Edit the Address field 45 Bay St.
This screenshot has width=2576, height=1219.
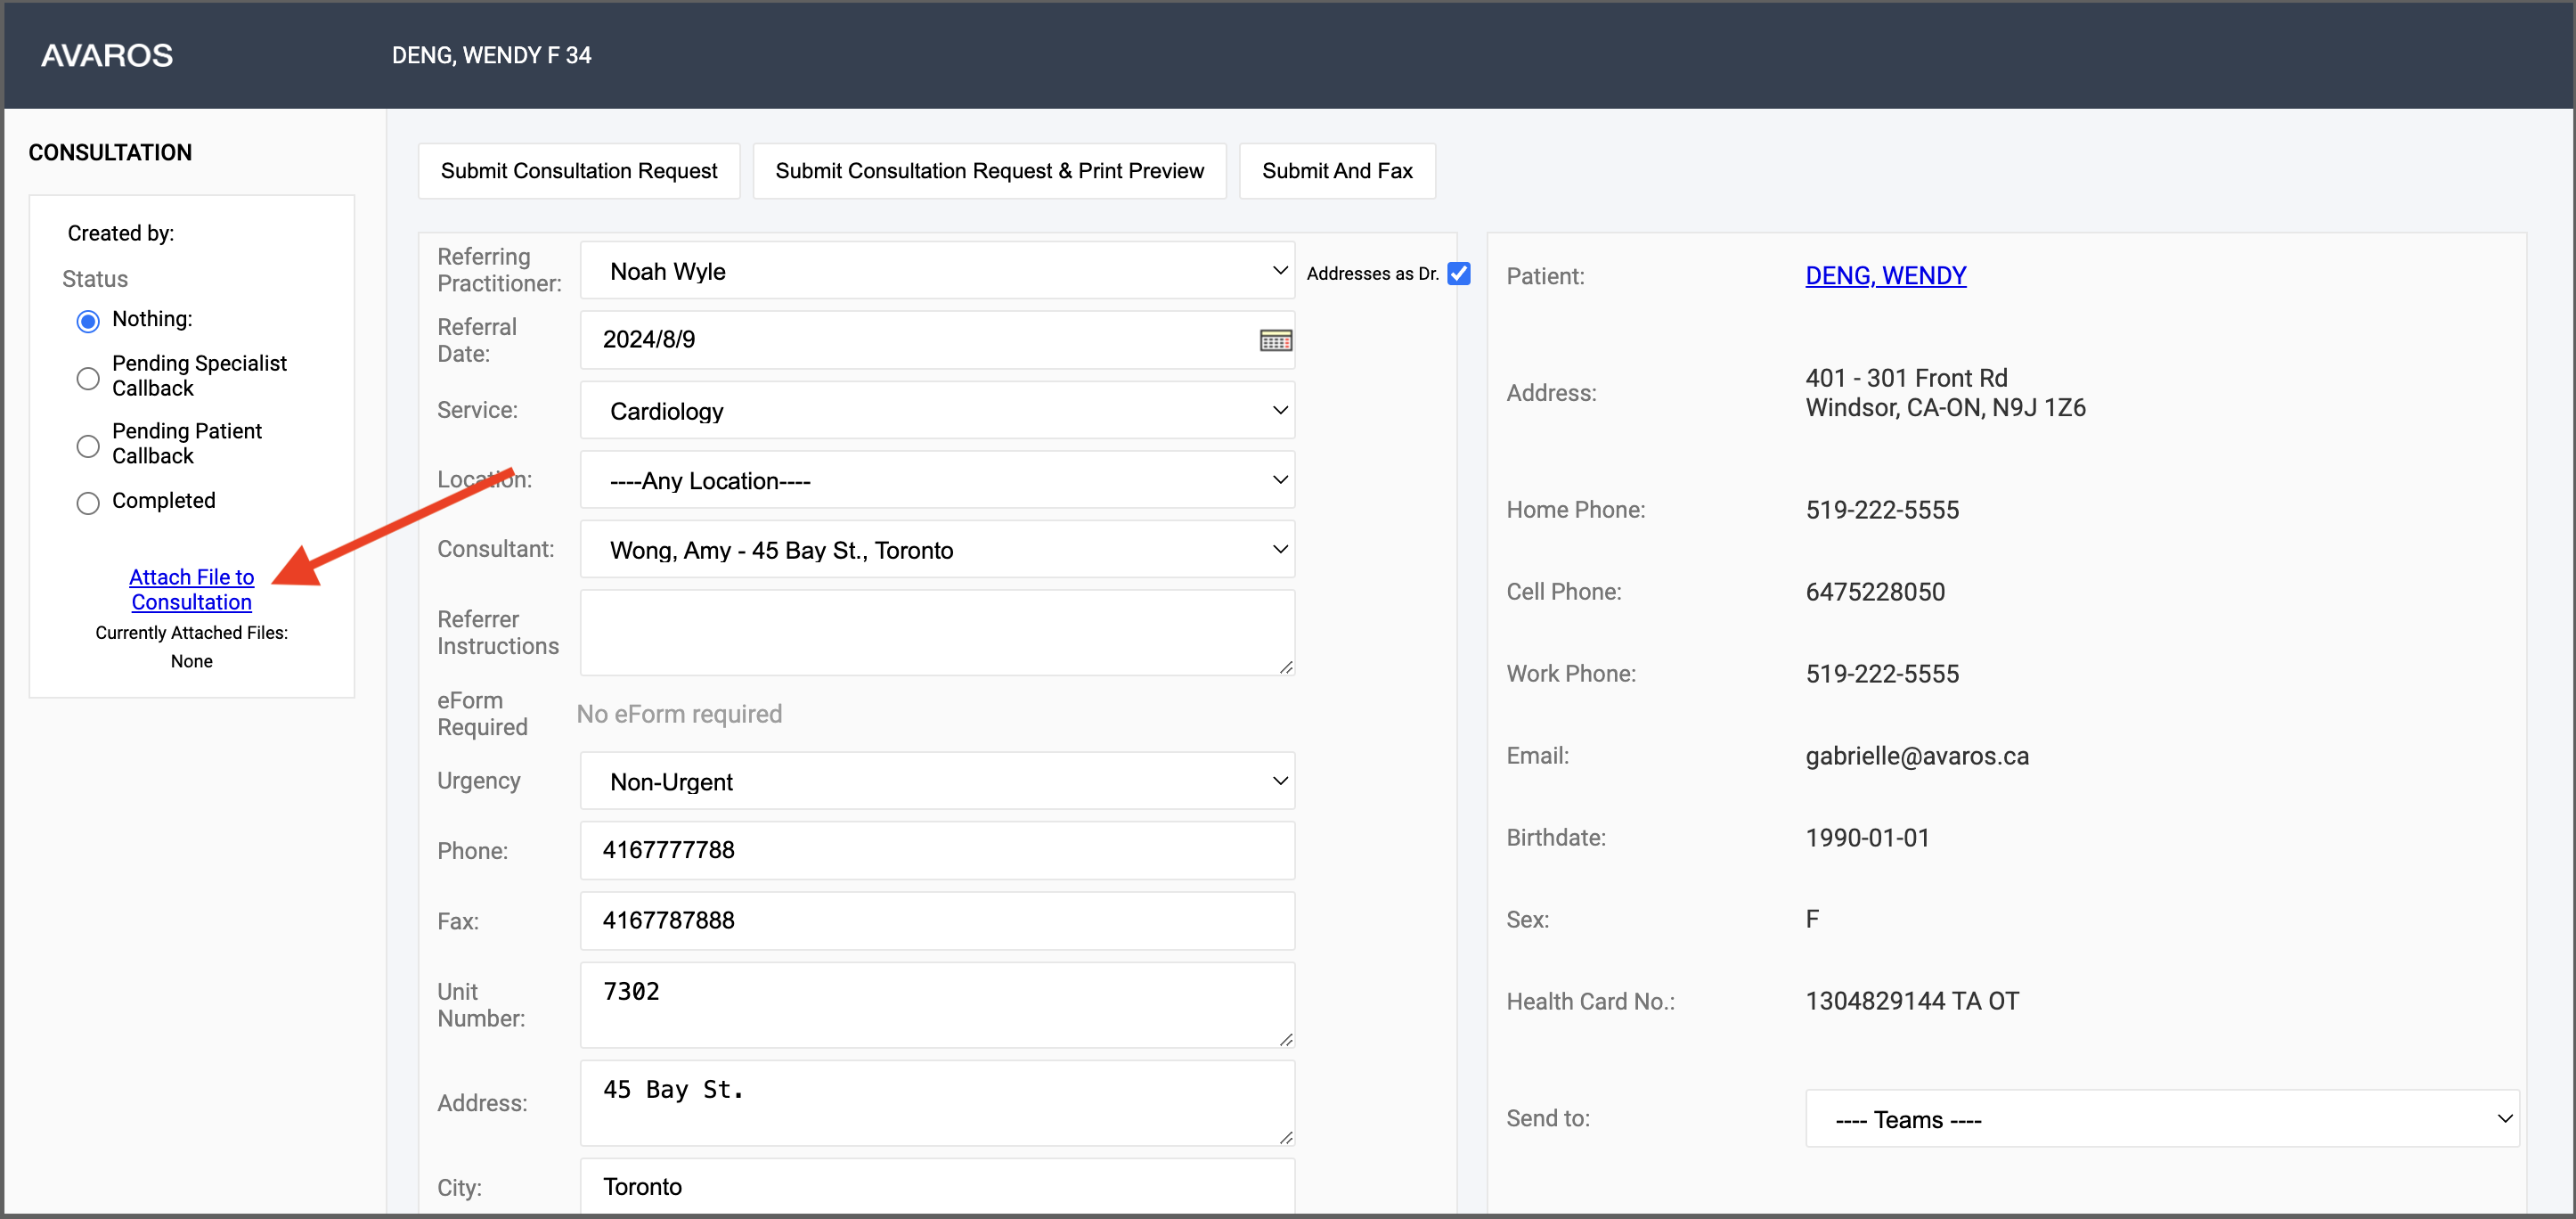937,1103
